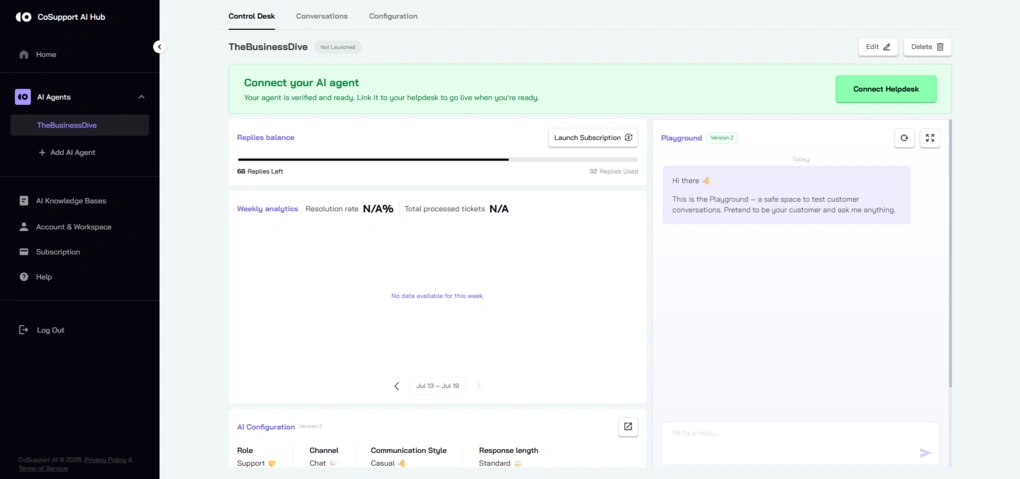The width and height of the screenshot is (1020, 479).
Task: Switch to the Control Desk tab
Action: pos(252,16)
